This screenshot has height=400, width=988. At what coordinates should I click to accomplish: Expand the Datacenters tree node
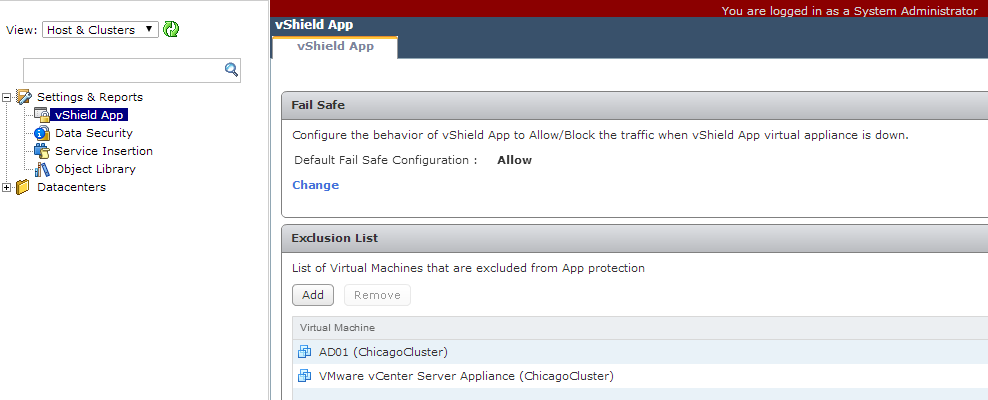tap(7, 187)
